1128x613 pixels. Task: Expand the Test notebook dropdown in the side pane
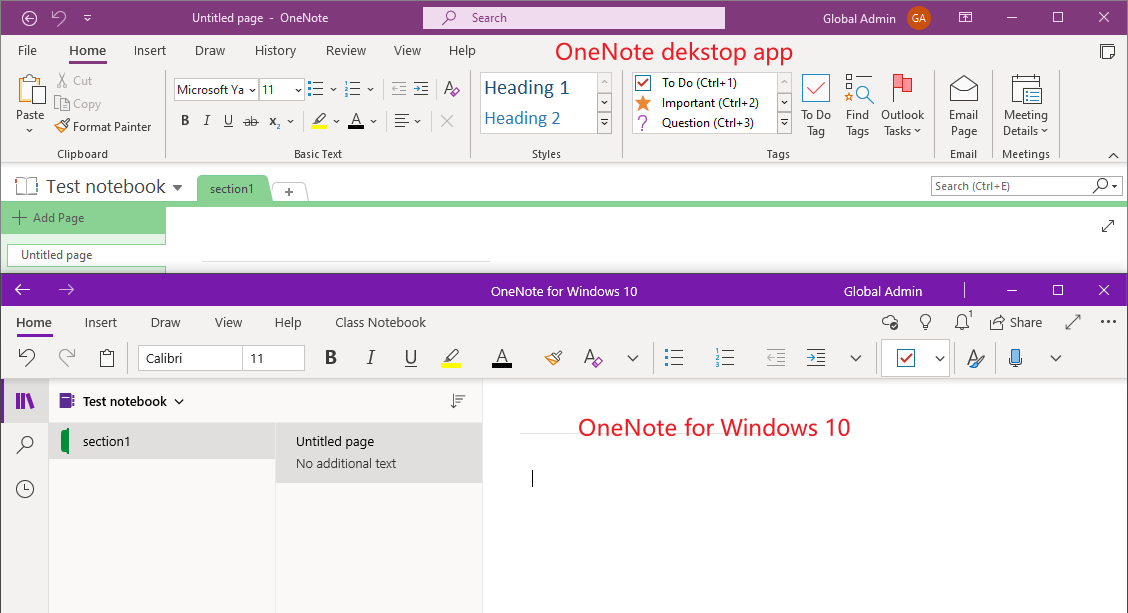pos(178,400)
